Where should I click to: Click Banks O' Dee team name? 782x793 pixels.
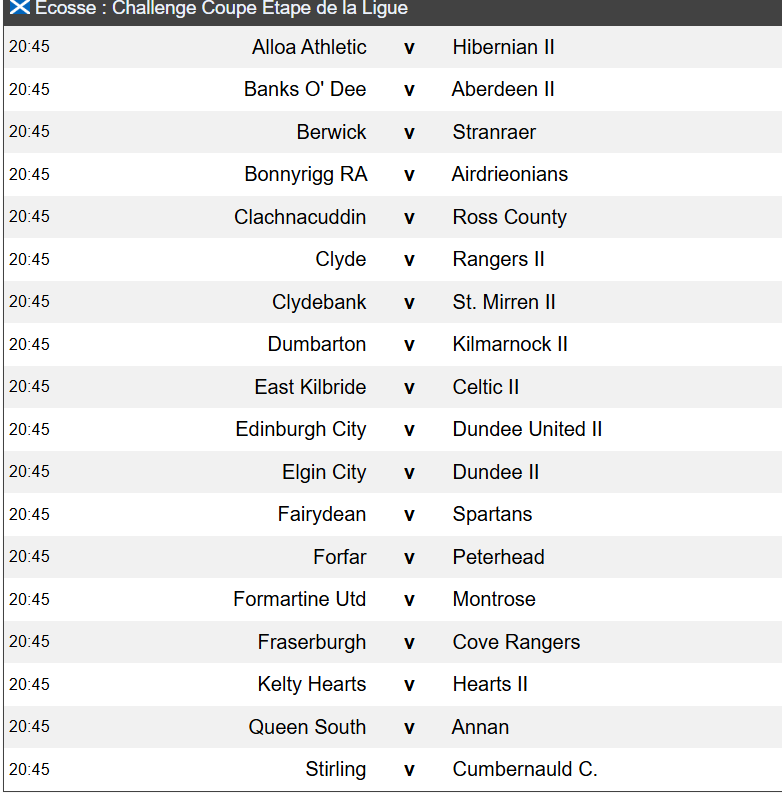pos(305,89)
